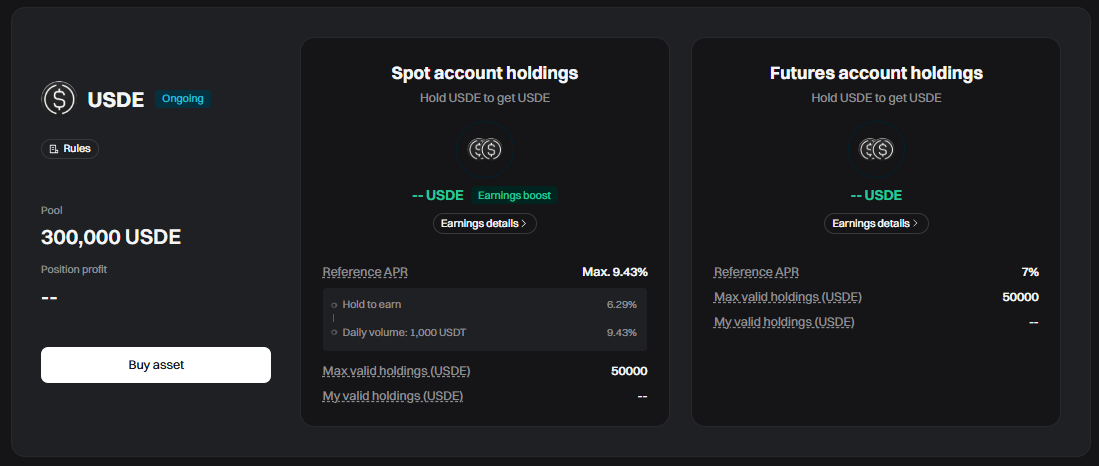Expand Earnings details in Futures account card
1099x466 pixels.
876,223
